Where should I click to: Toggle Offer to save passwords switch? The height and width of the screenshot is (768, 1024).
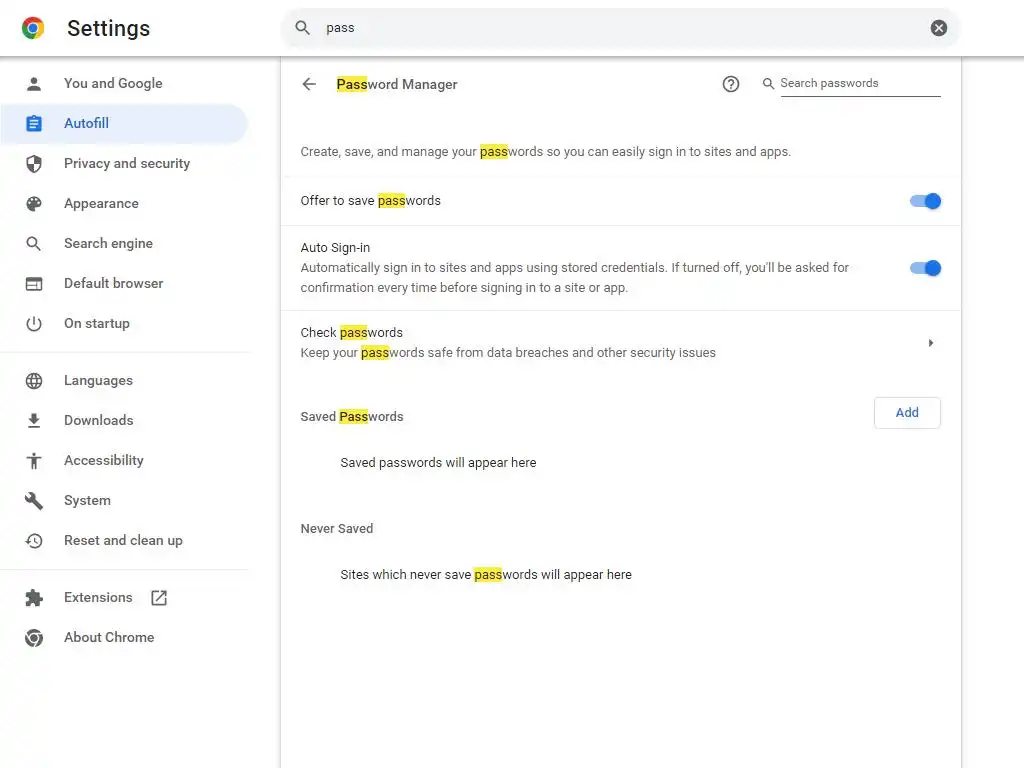[925, 201]
